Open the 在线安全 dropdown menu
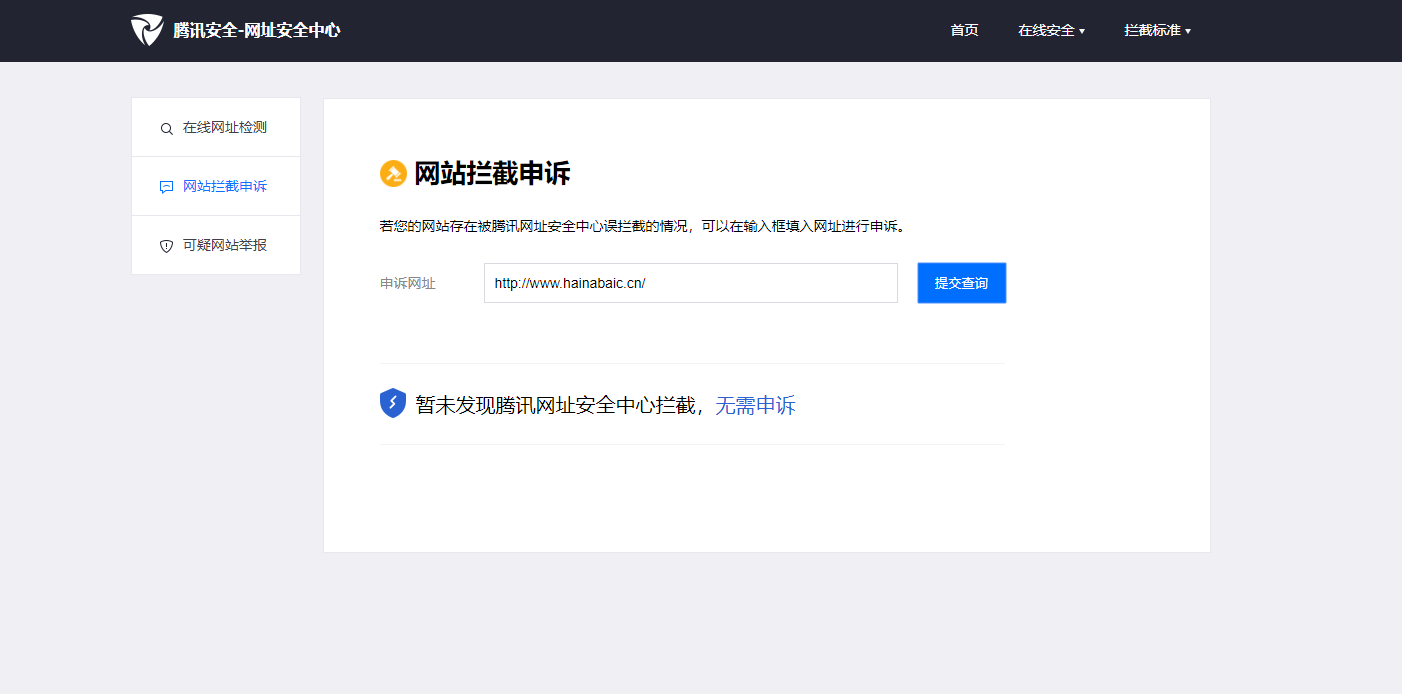The image size is (1402, 694). (x=1051, y=30)
